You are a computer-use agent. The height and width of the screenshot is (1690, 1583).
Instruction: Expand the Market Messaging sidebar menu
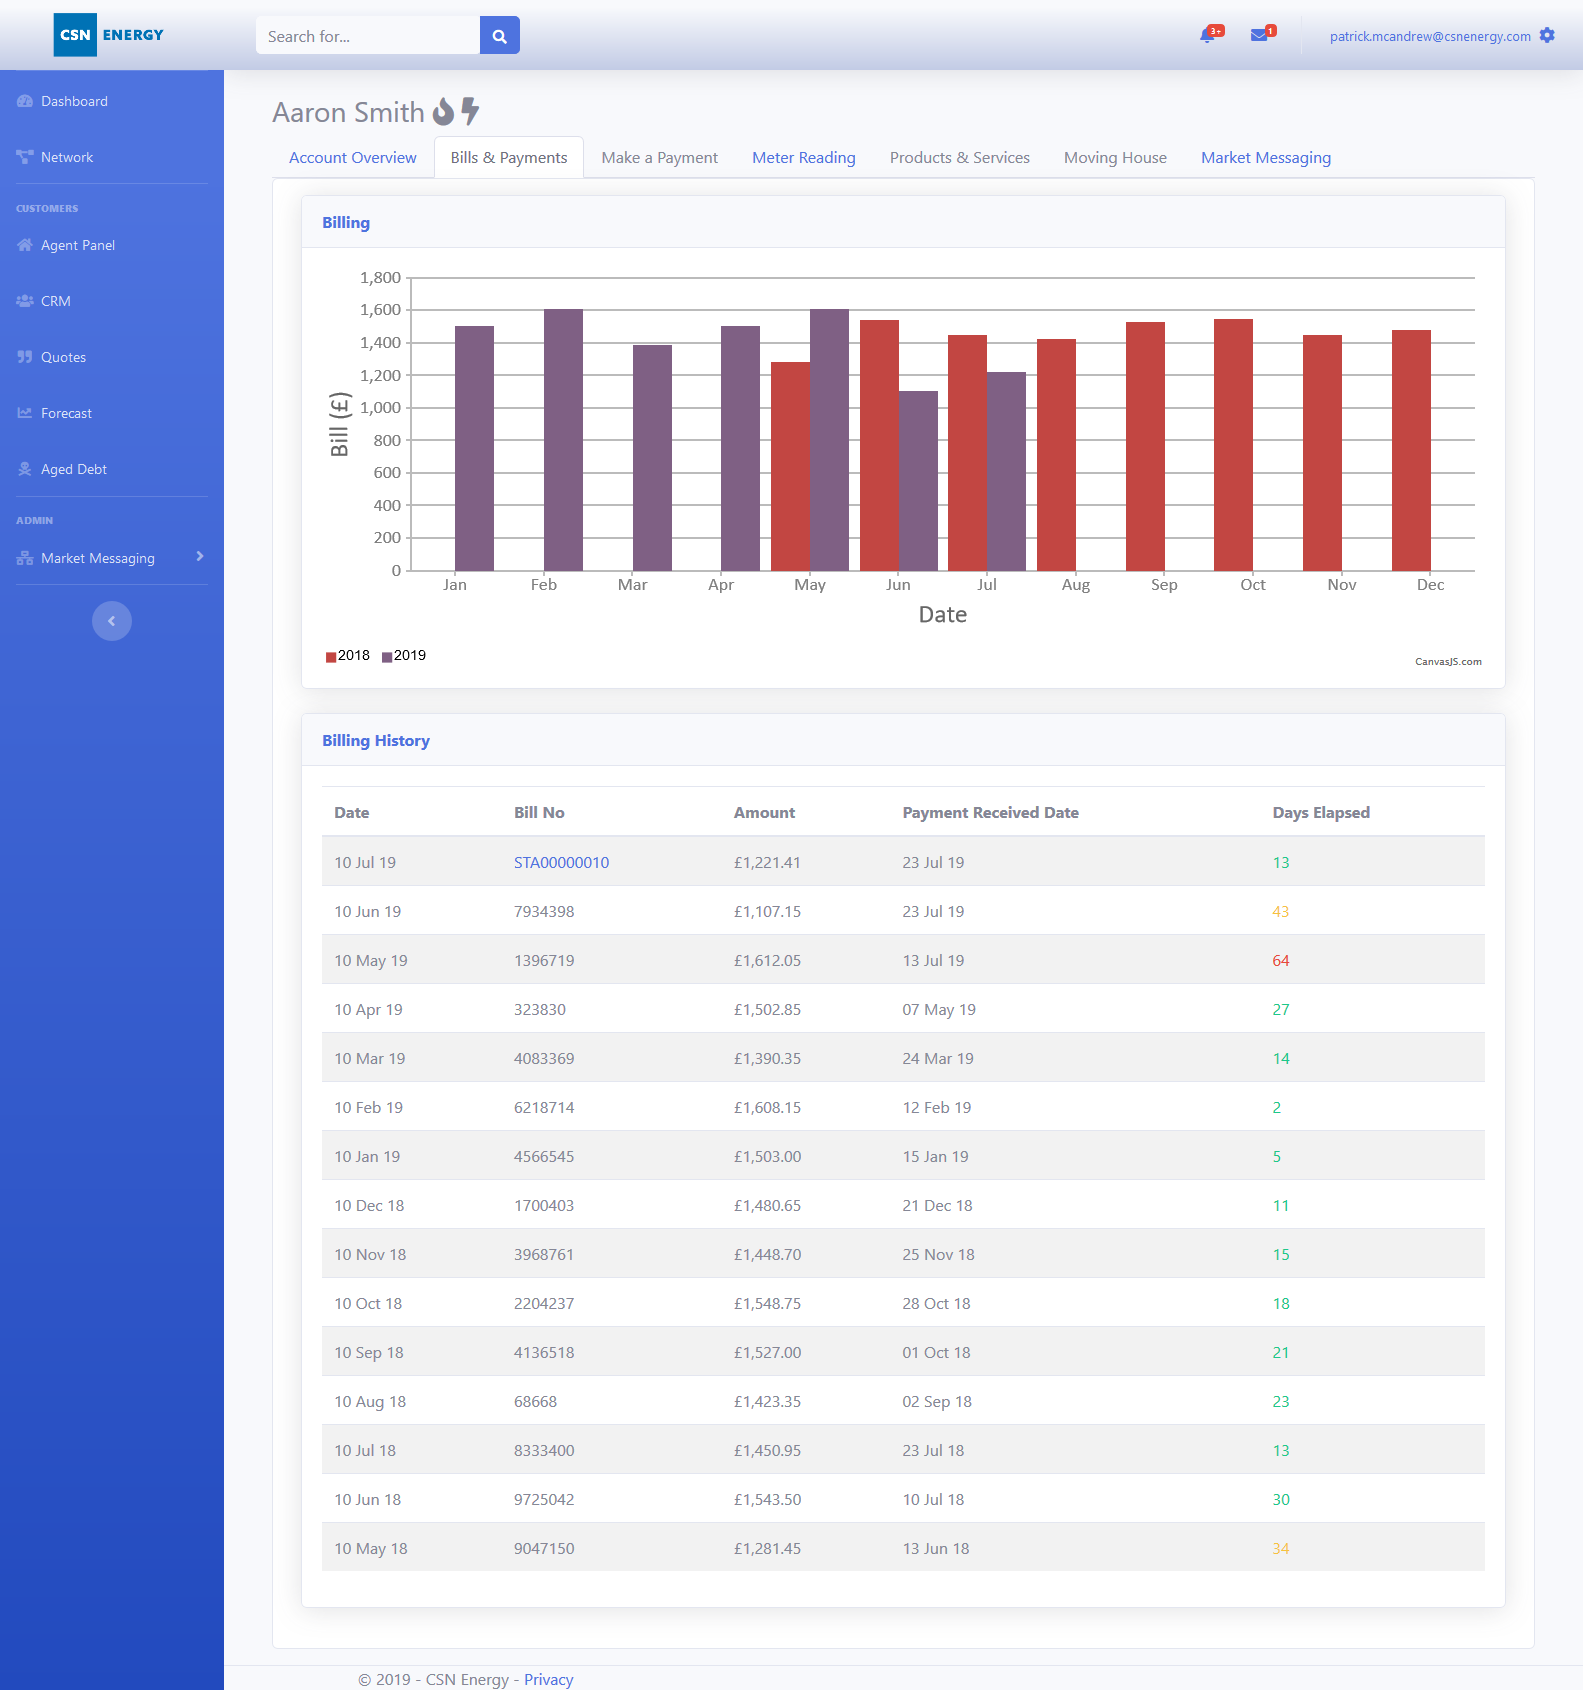coord(111,558)
